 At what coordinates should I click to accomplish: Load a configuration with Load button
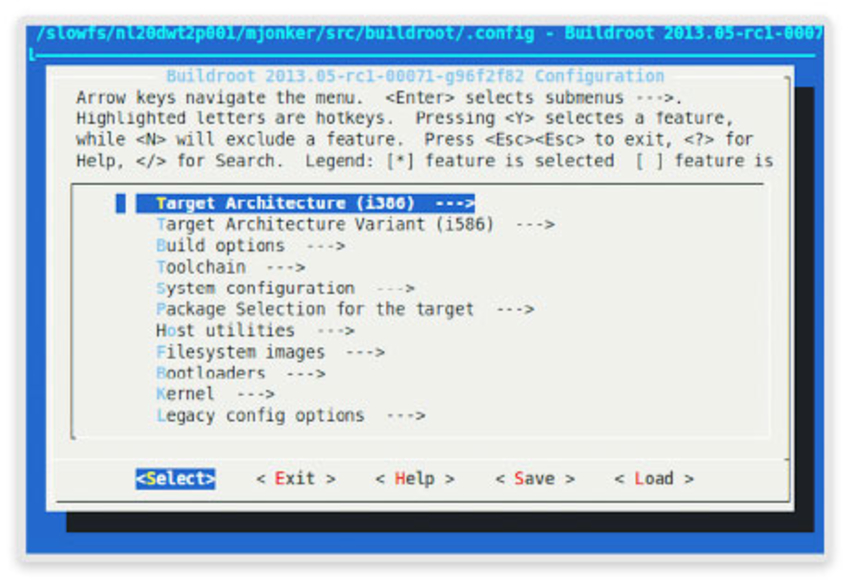pos(653,479)
